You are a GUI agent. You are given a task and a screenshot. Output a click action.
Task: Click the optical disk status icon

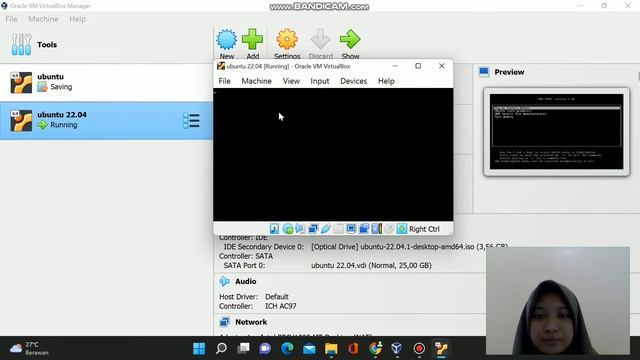tap(287, 229)
